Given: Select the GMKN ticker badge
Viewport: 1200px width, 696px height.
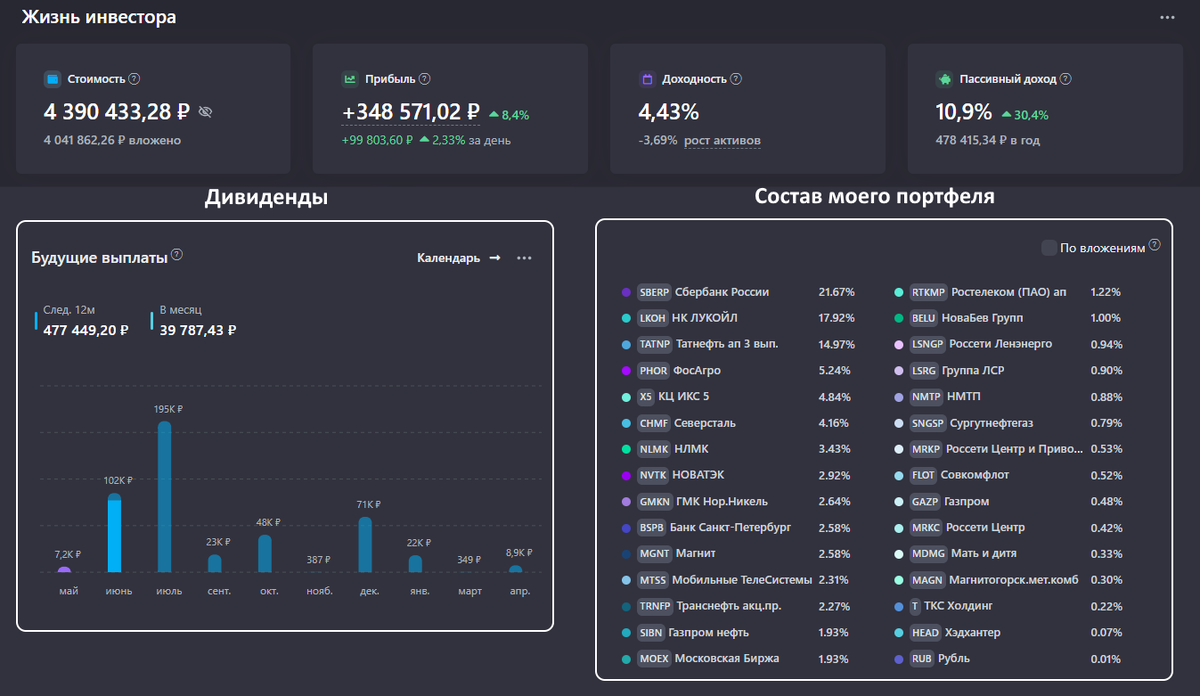Looking at the screenshot, I should tap(654, 501).
